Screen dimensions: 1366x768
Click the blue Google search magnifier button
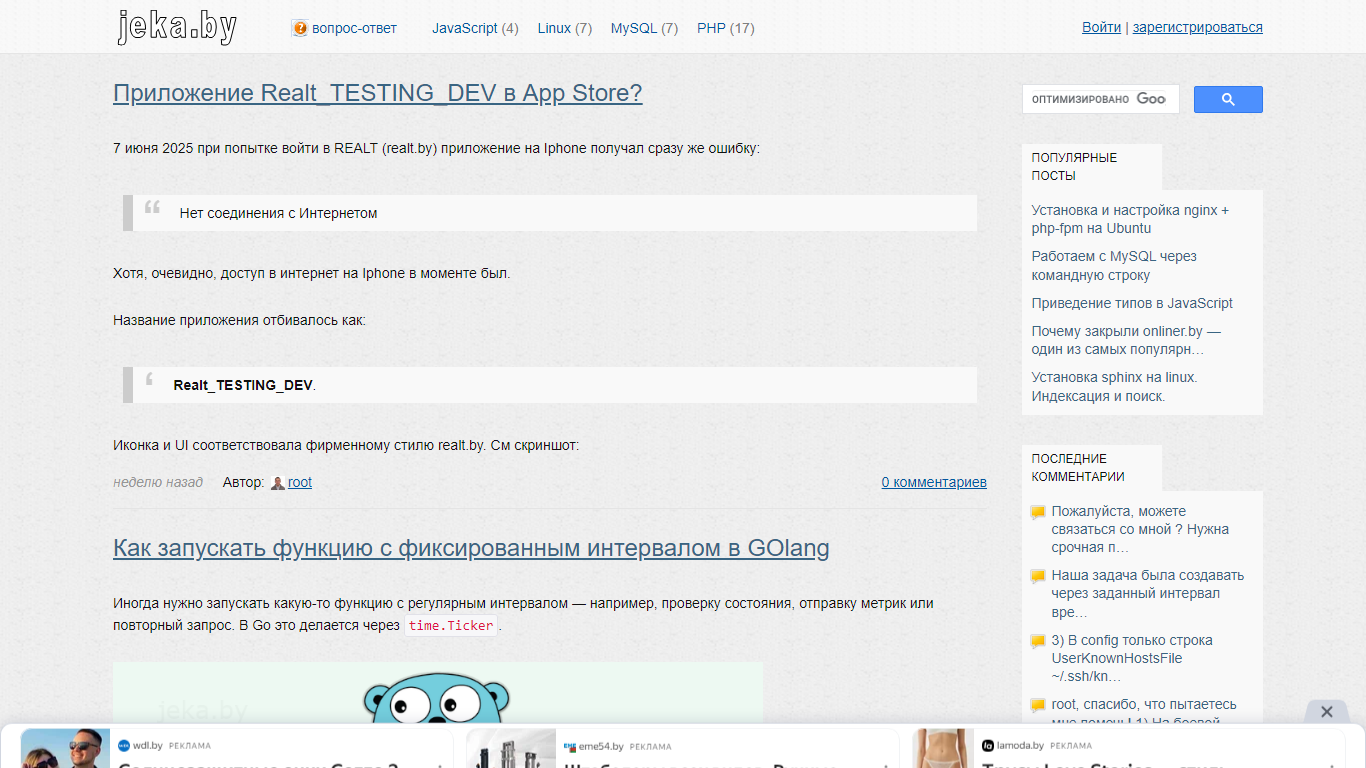(x=1228, y=99)
